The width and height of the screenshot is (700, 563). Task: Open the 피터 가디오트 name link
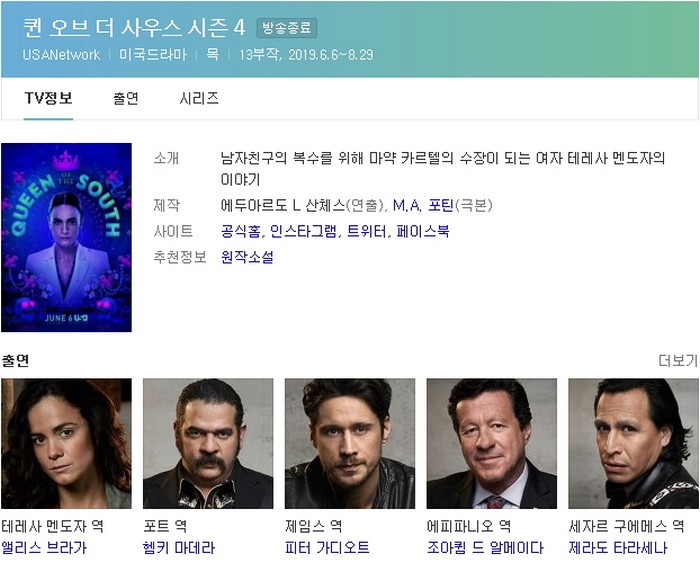point(327,548)
